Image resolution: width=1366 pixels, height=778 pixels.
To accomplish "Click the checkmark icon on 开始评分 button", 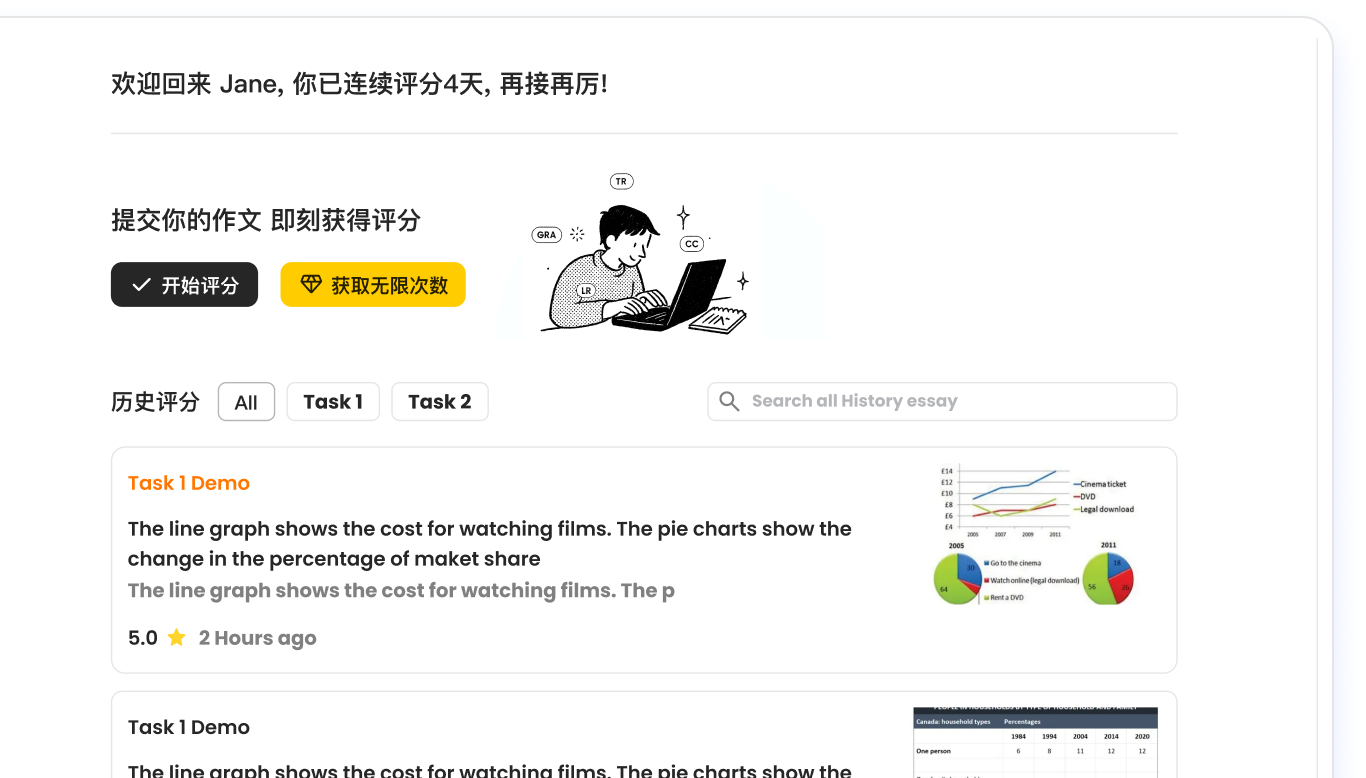I will coord(141,285).
